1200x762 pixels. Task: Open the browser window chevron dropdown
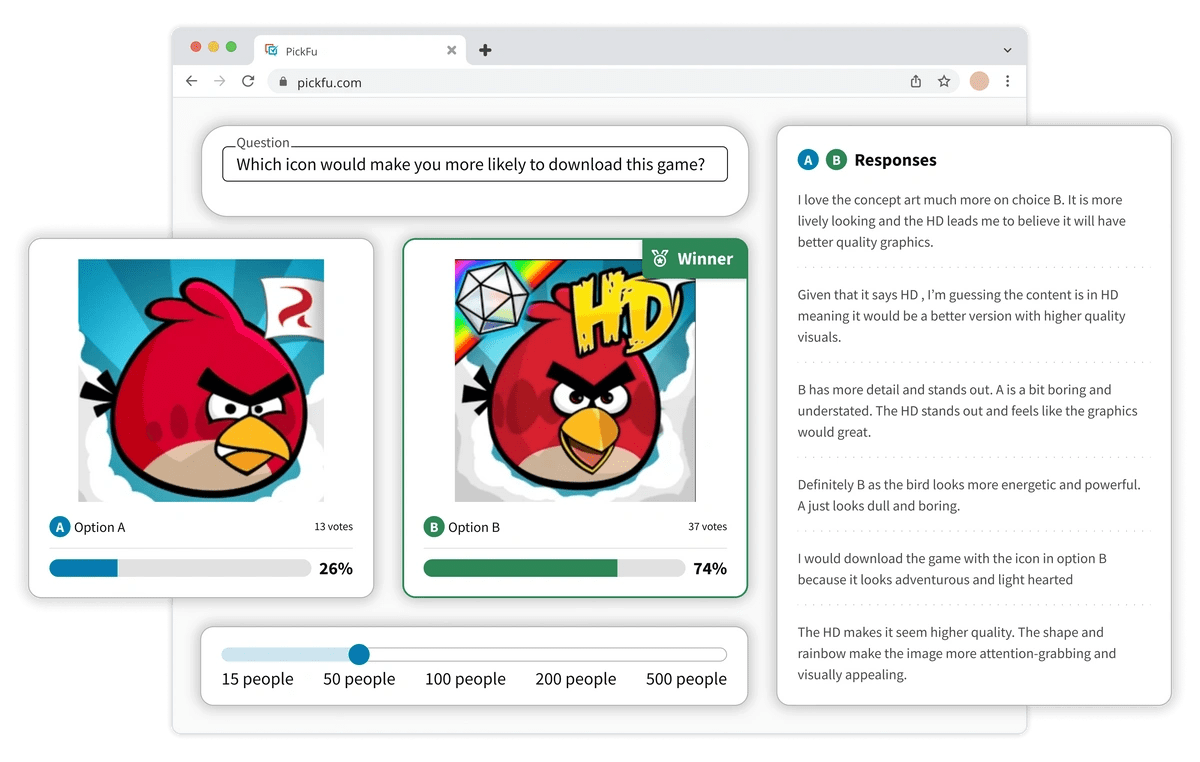click(x=1006, y=48)
